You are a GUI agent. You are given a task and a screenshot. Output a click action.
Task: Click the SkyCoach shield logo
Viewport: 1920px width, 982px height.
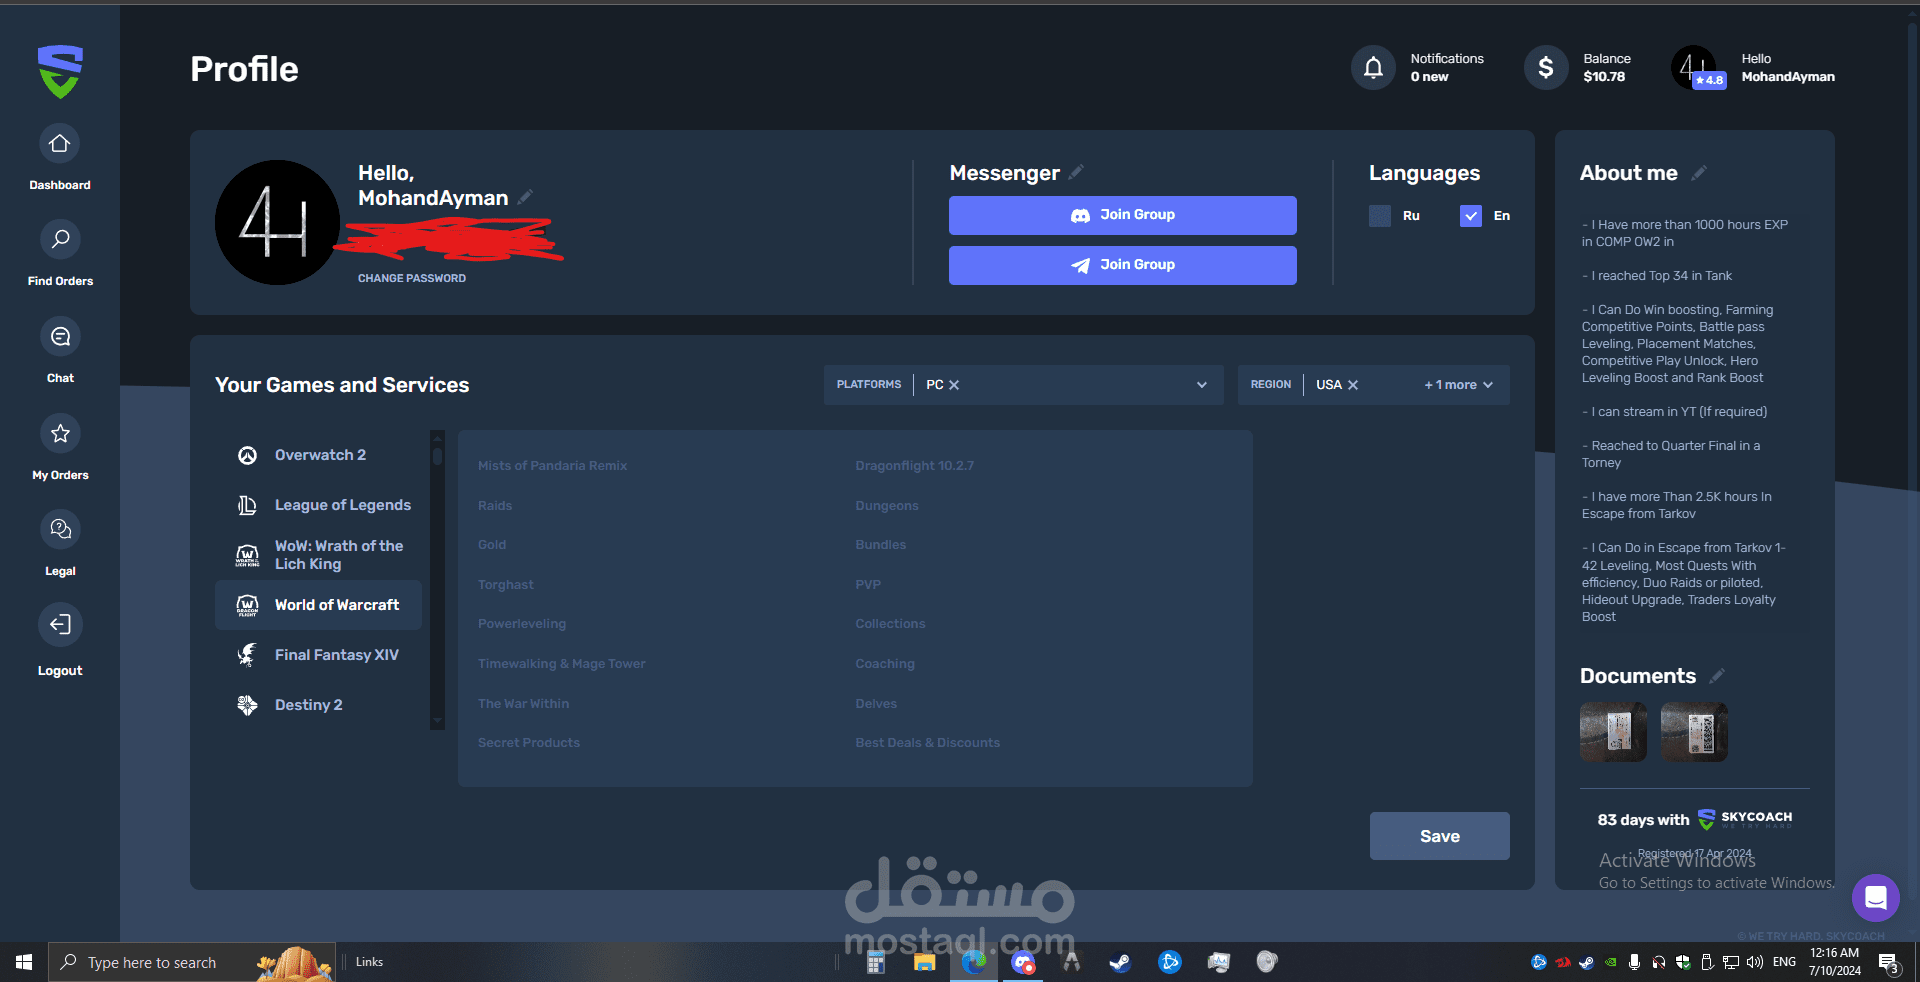[x=60, y=71]
